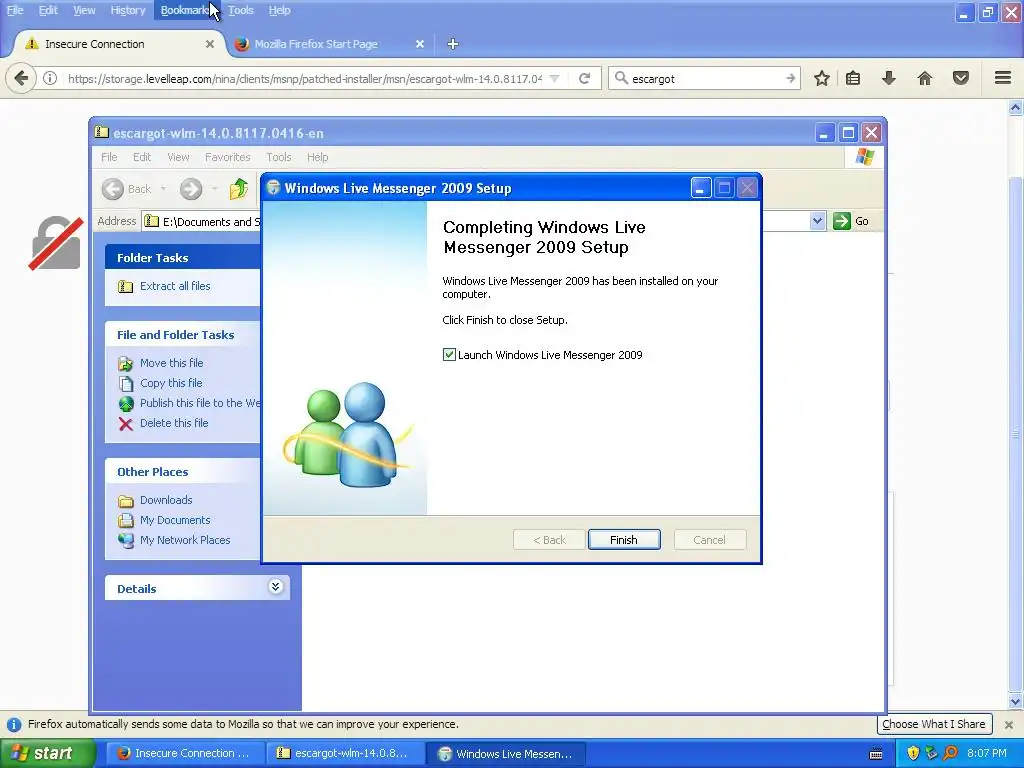Viewport: 1024px width, 768px height.
Task: Open a new Firefox tab
Action: click(453, 44)
